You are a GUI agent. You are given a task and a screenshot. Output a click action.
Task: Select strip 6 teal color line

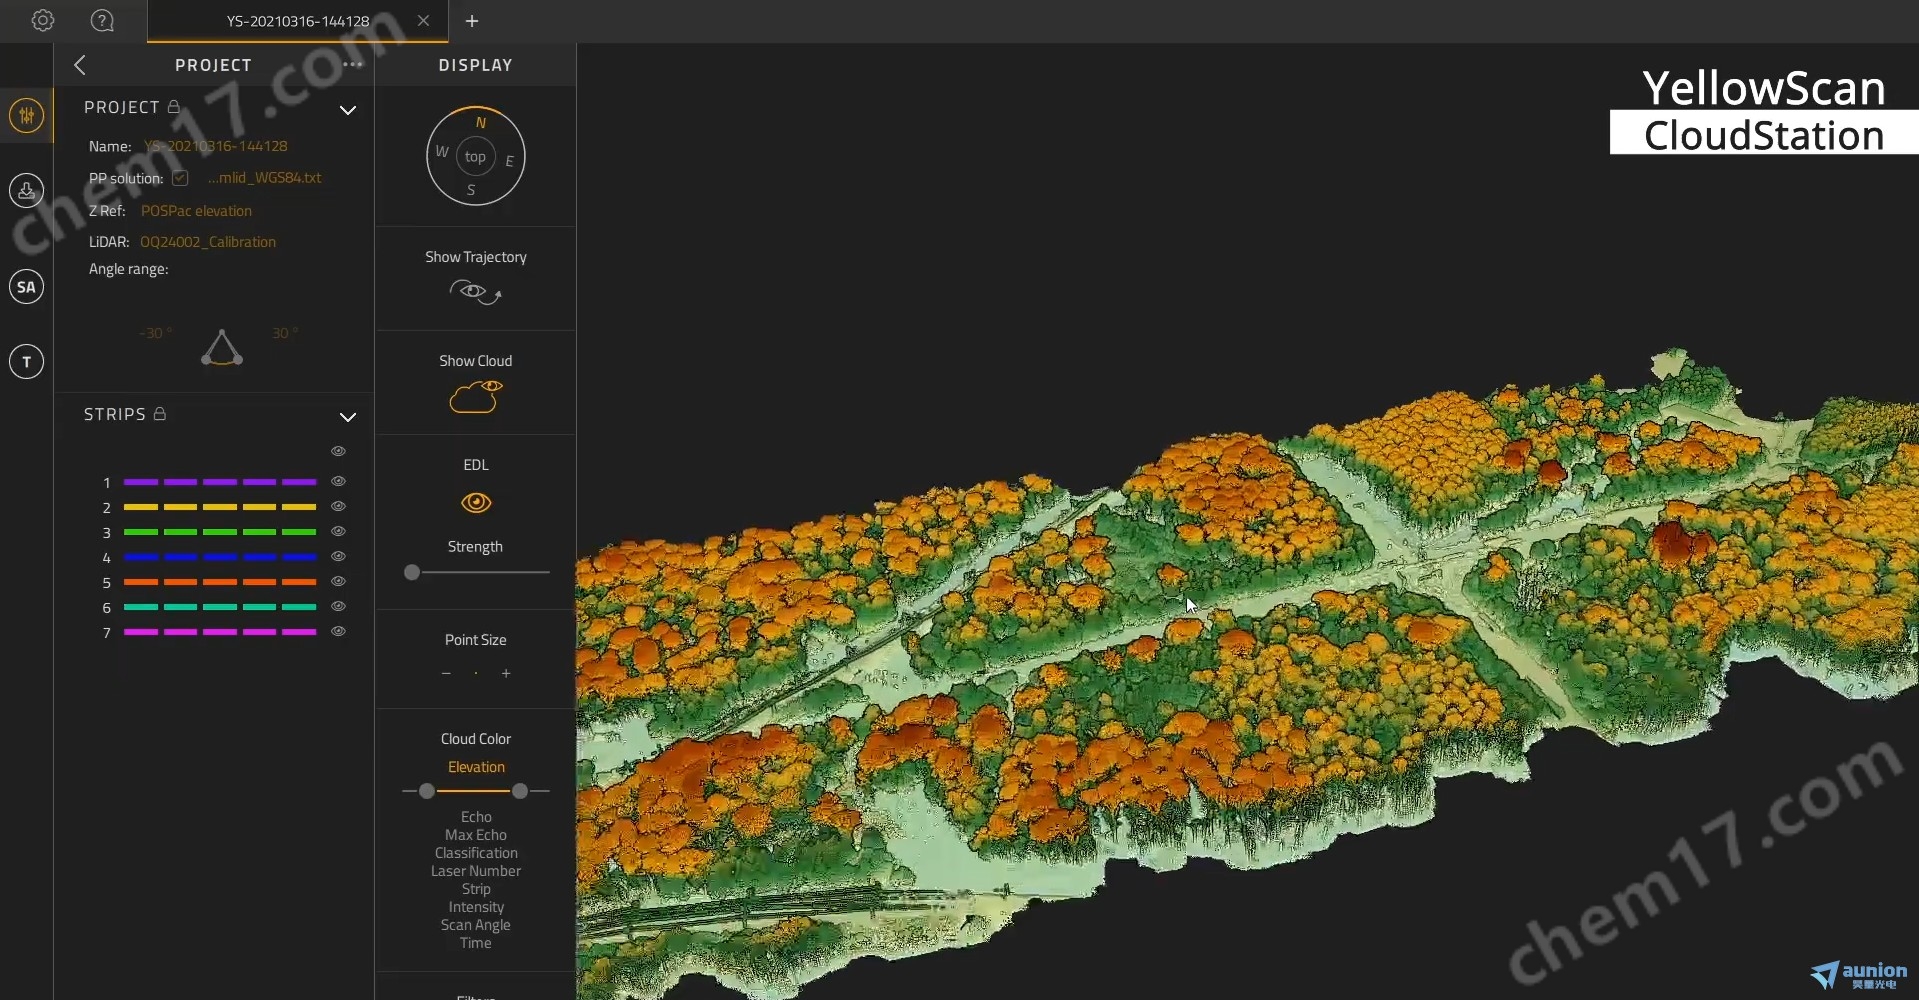220,607
